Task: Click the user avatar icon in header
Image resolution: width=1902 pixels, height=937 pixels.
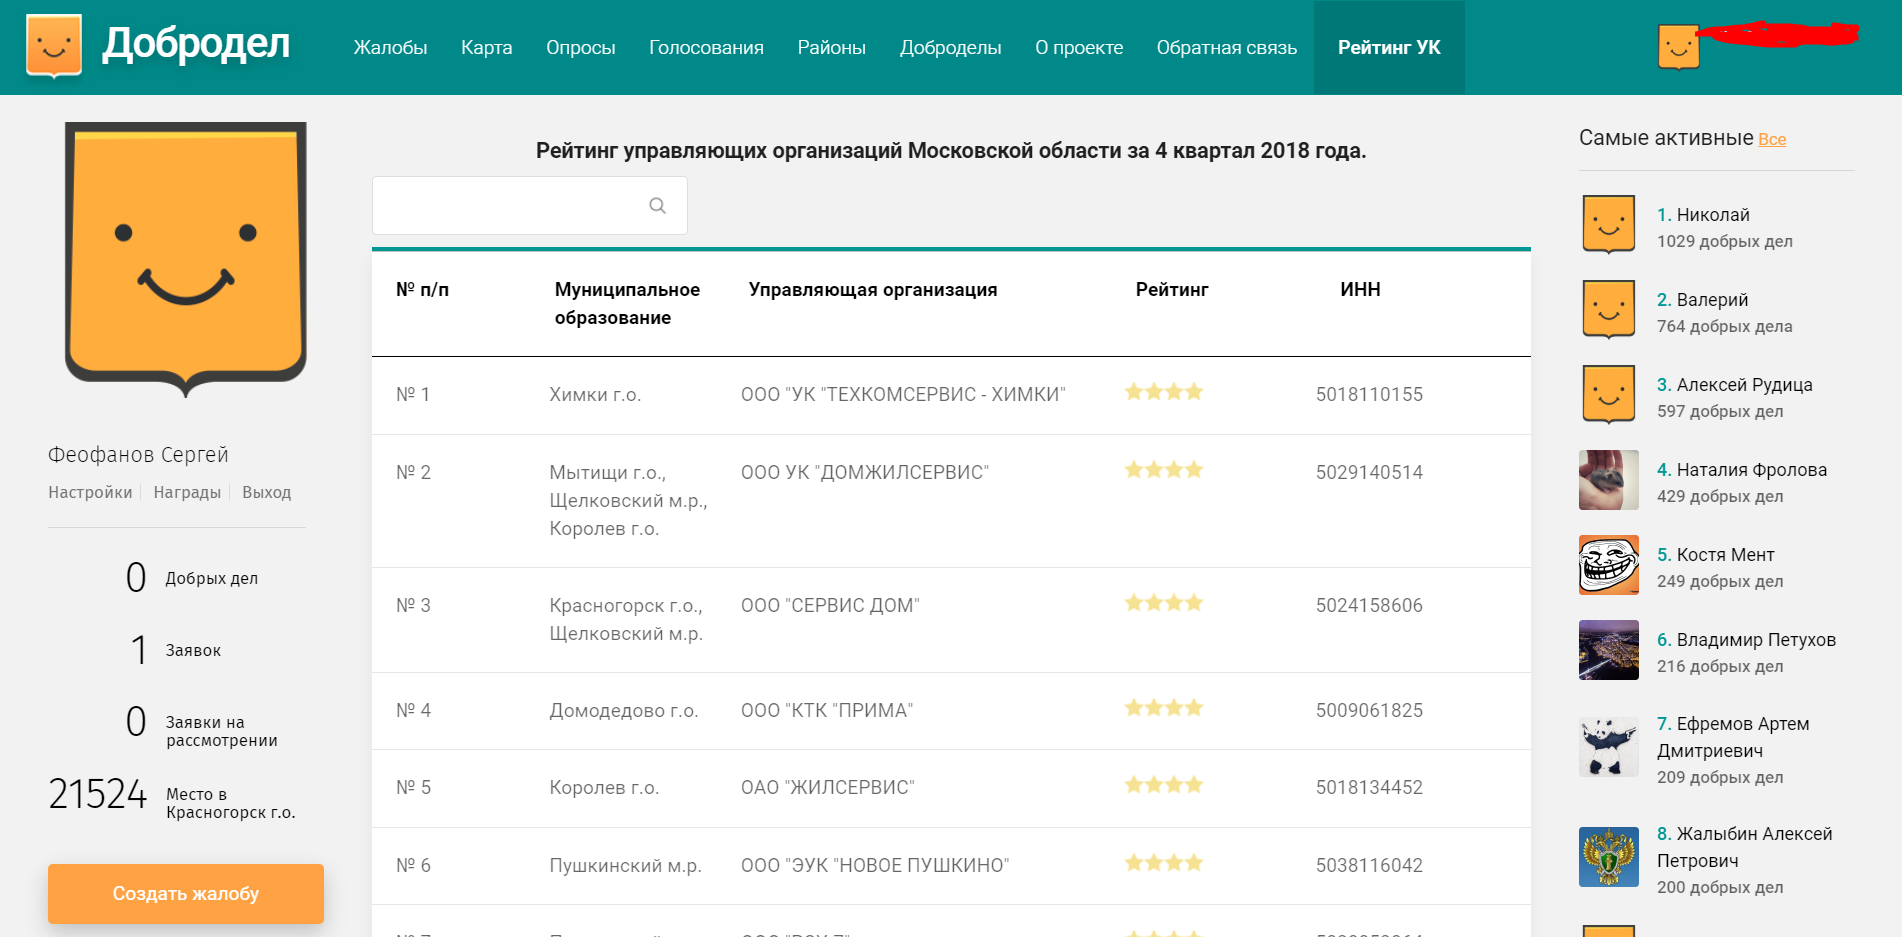Action: tap(1678, 46)
